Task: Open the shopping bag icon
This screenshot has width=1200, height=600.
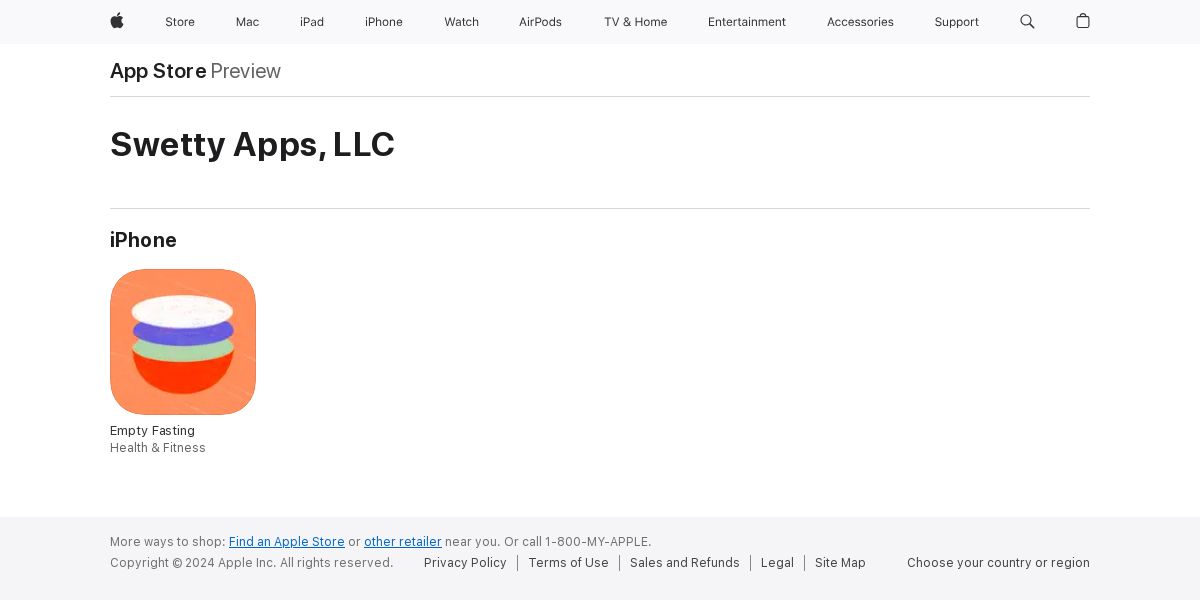Action: tap(1083, 21)
